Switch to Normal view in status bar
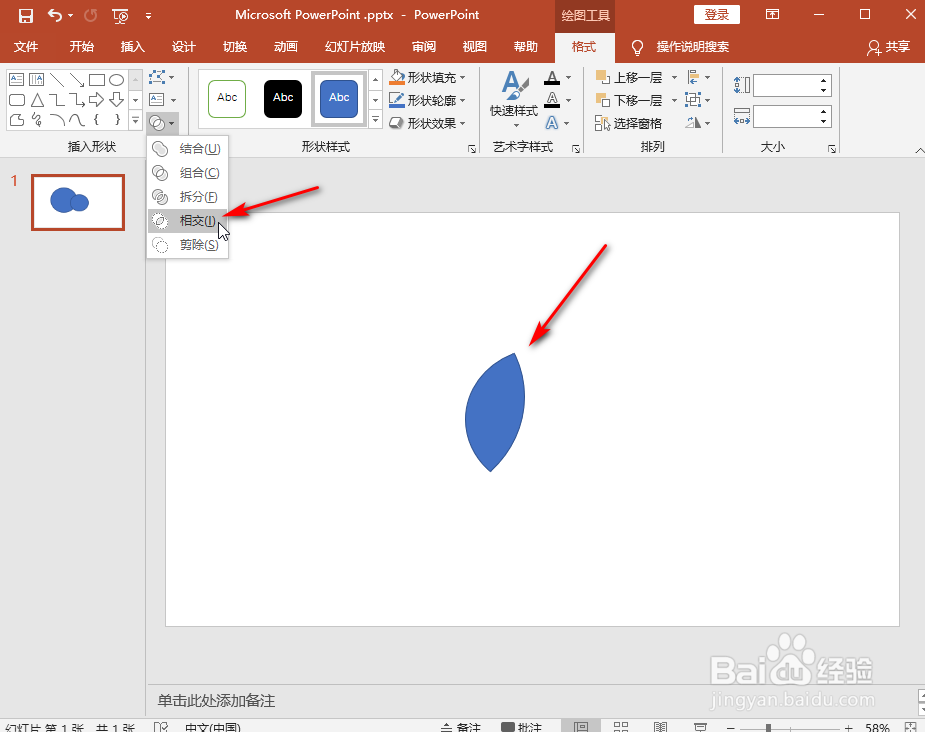925x732 pixels. coord(580,727)
